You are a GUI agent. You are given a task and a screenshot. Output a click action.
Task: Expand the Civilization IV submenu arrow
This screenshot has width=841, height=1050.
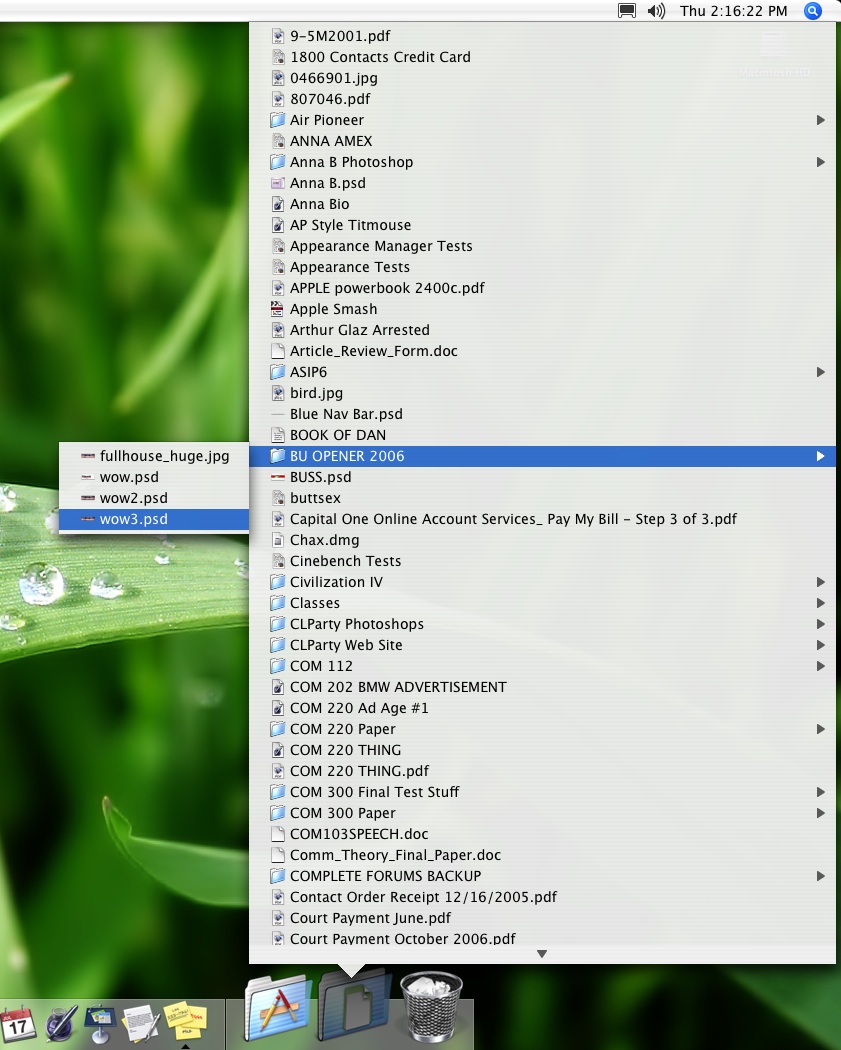(x=820, y=582)
